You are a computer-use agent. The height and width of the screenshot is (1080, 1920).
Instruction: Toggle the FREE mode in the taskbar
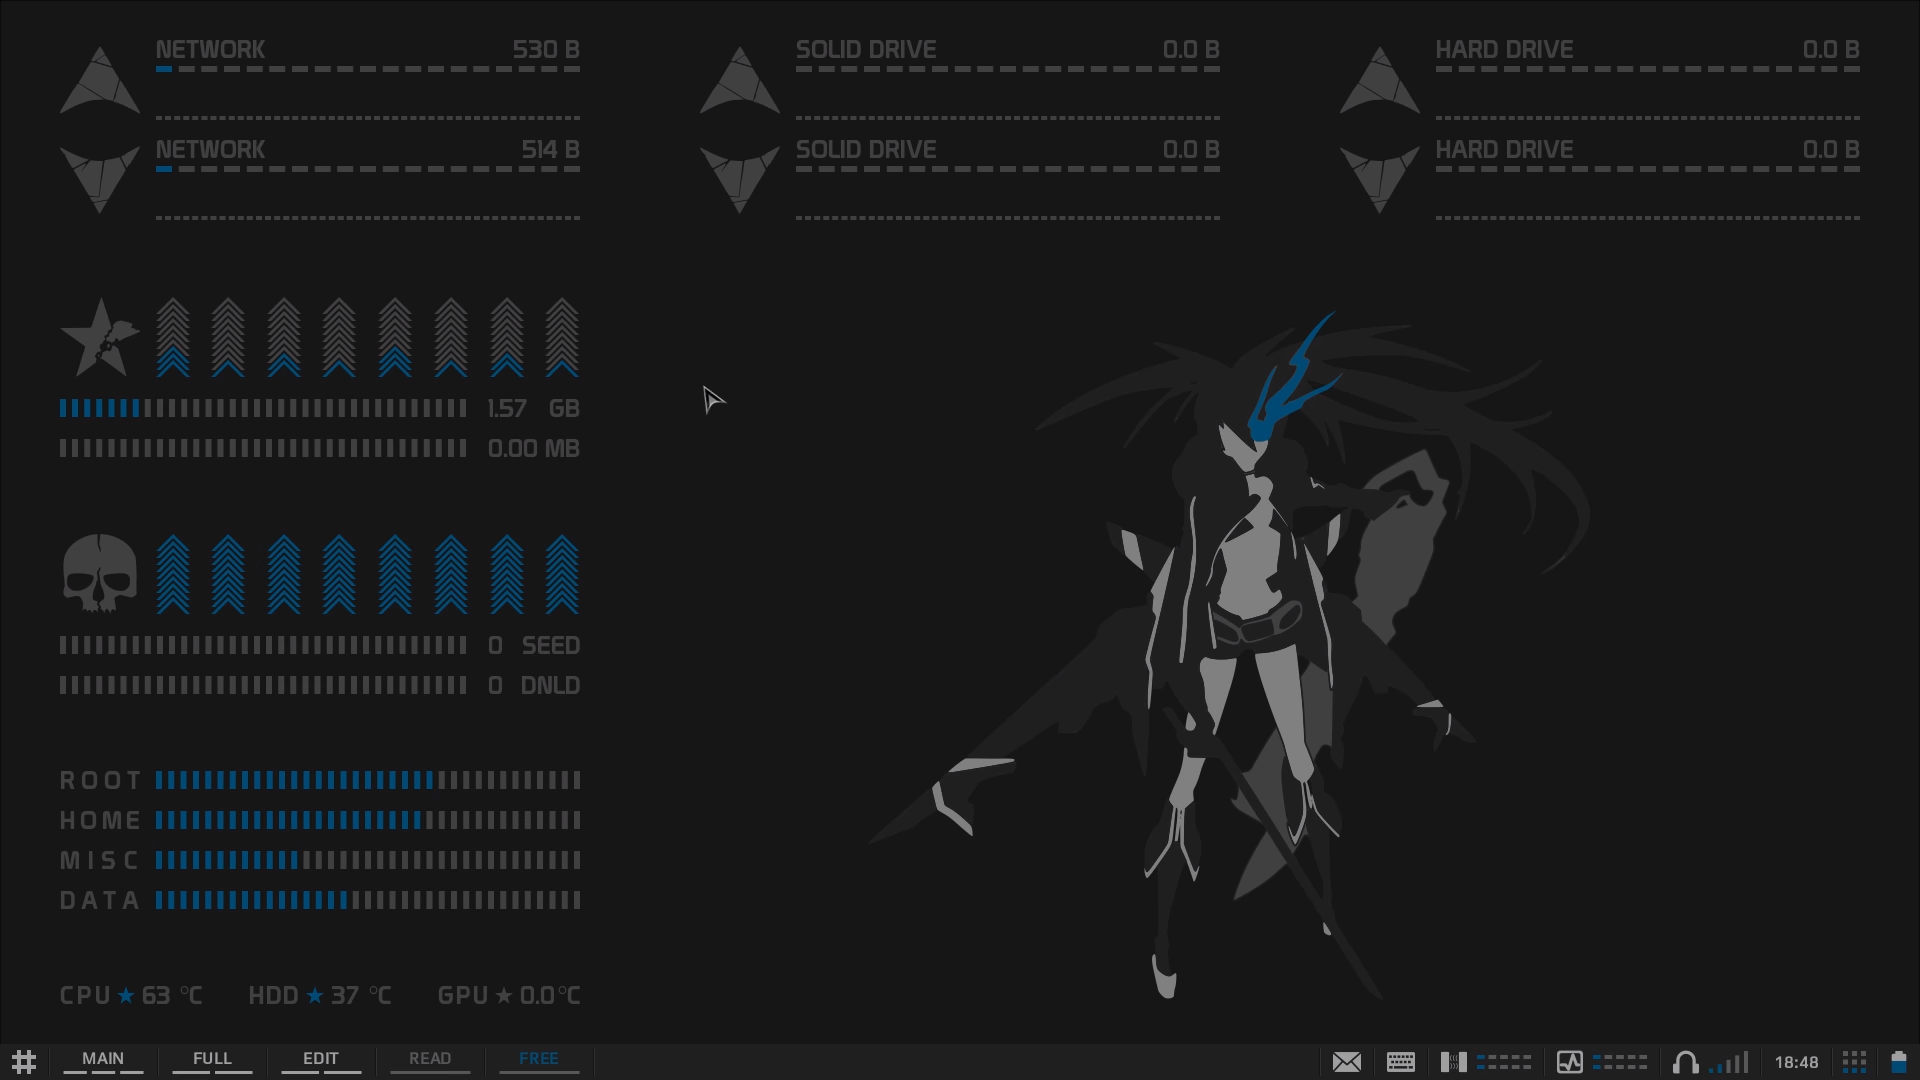point(539,1058)
